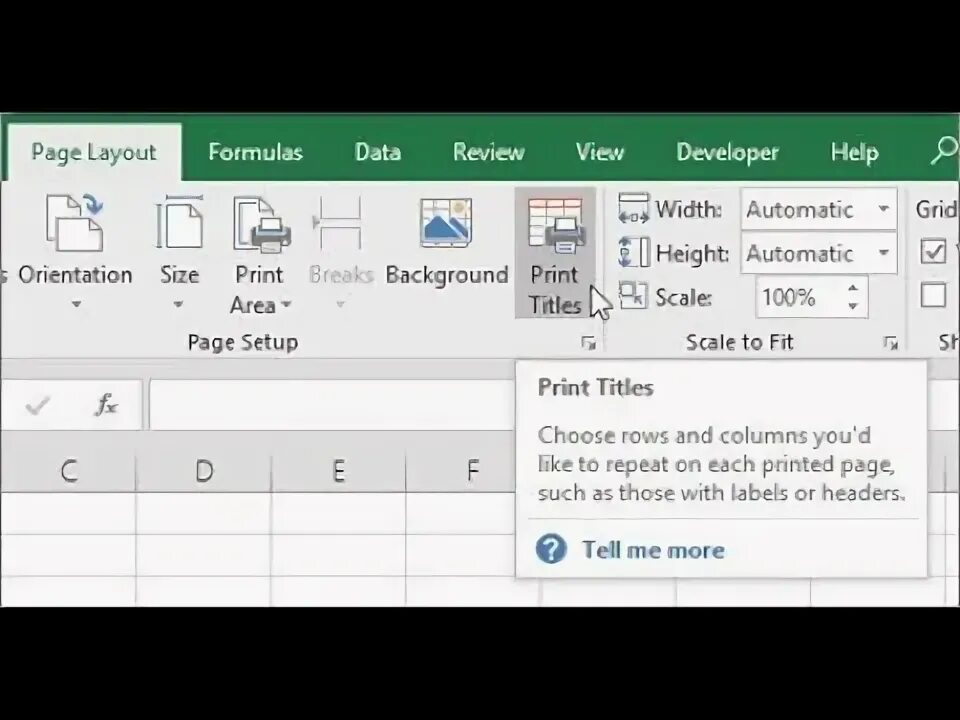Click the Scale icon in Scale to Fit
Screen dimensions: 960x720
coord(632,296)
